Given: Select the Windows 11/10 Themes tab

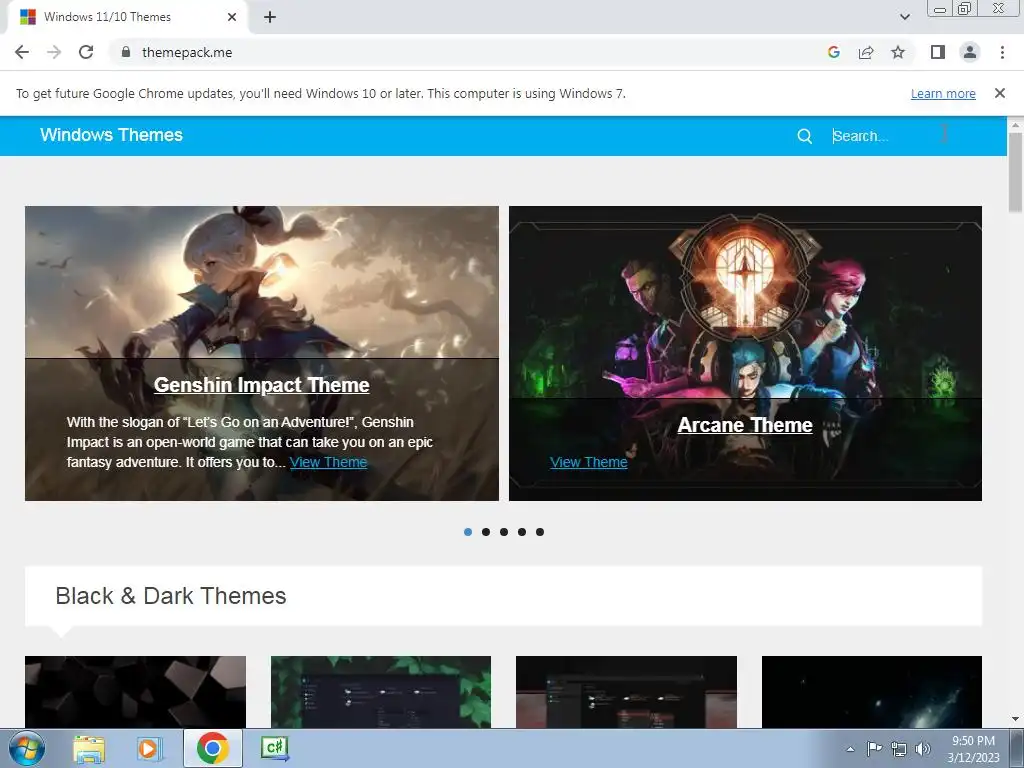Looking at the screenshot, I should click(124, 17).
